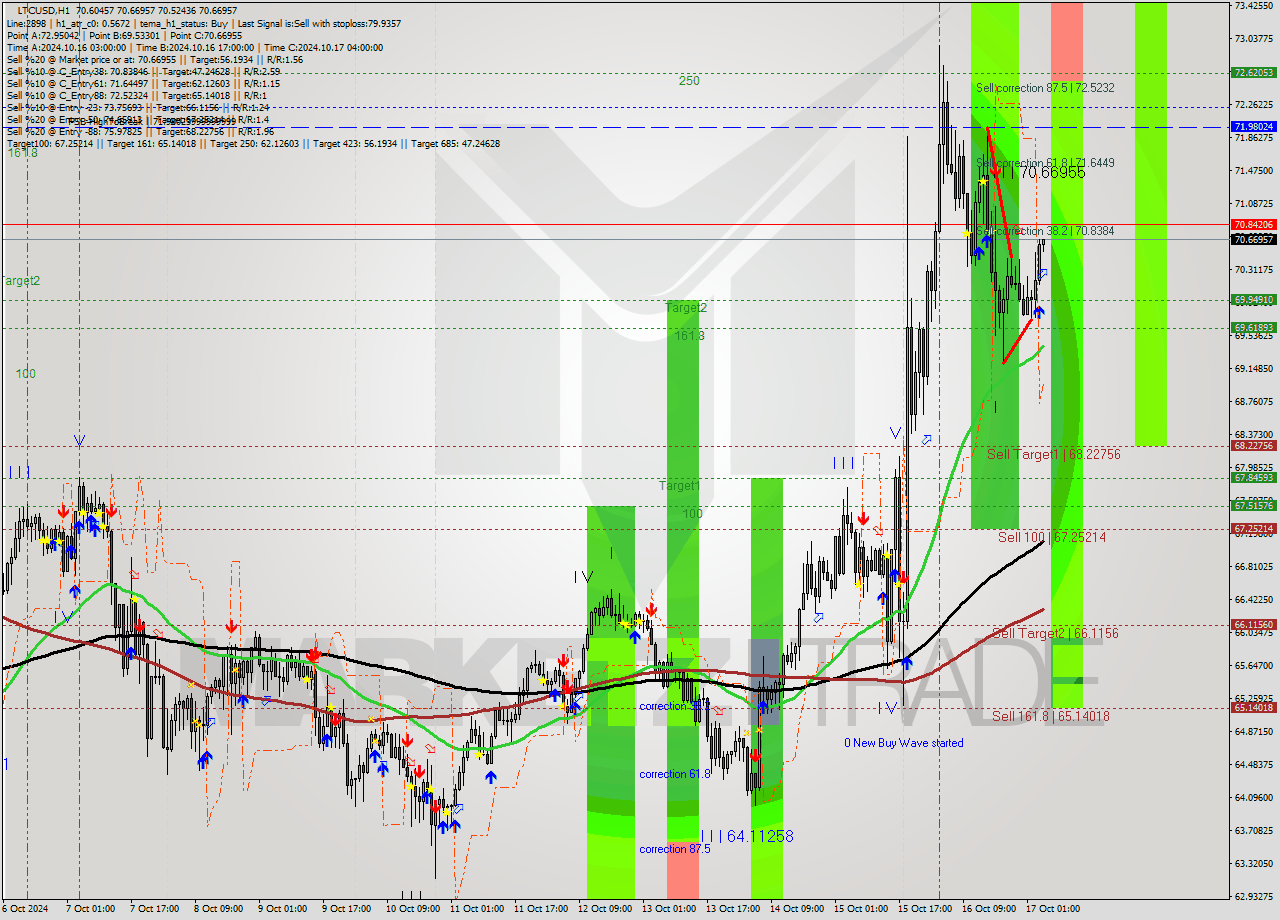Click the green 67.84593 price tag

(1253, 478)
